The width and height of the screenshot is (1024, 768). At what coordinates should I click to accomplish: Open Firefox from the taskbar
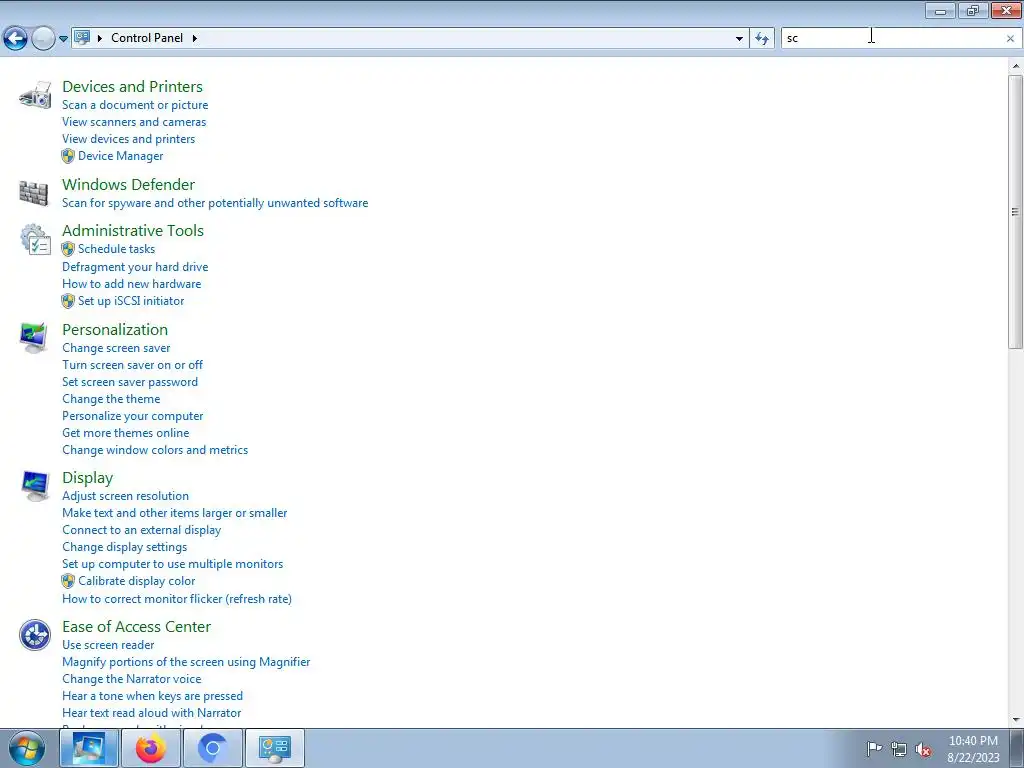coord(151,748)
